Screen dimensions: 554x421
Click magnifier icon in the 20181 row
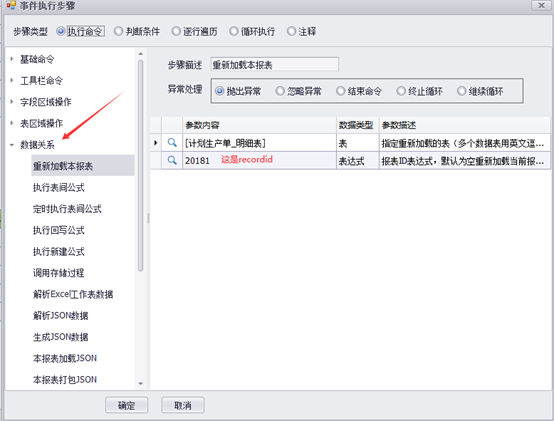pyautogui.click(x=172, y=160)
